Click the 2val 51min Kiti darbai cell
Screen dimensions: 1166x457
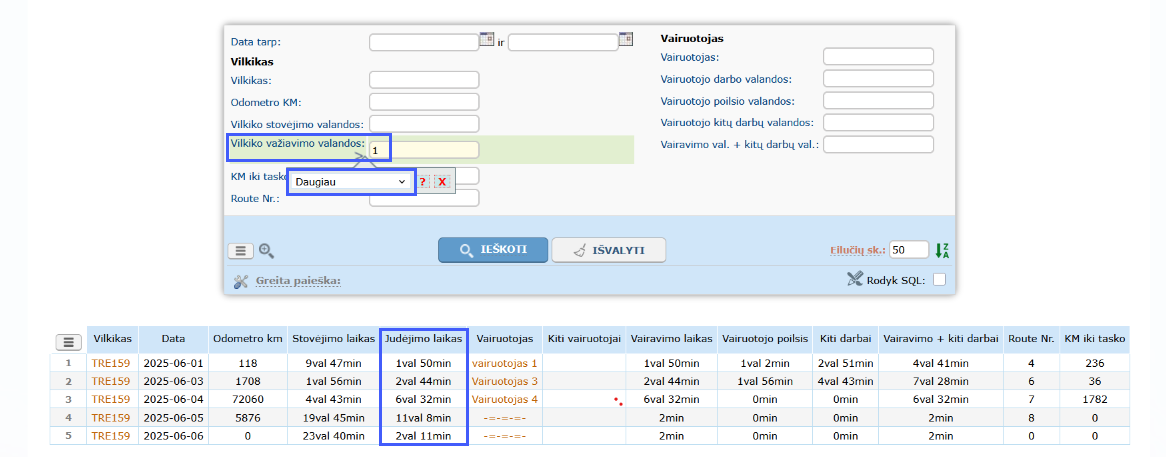click(845, 364)
